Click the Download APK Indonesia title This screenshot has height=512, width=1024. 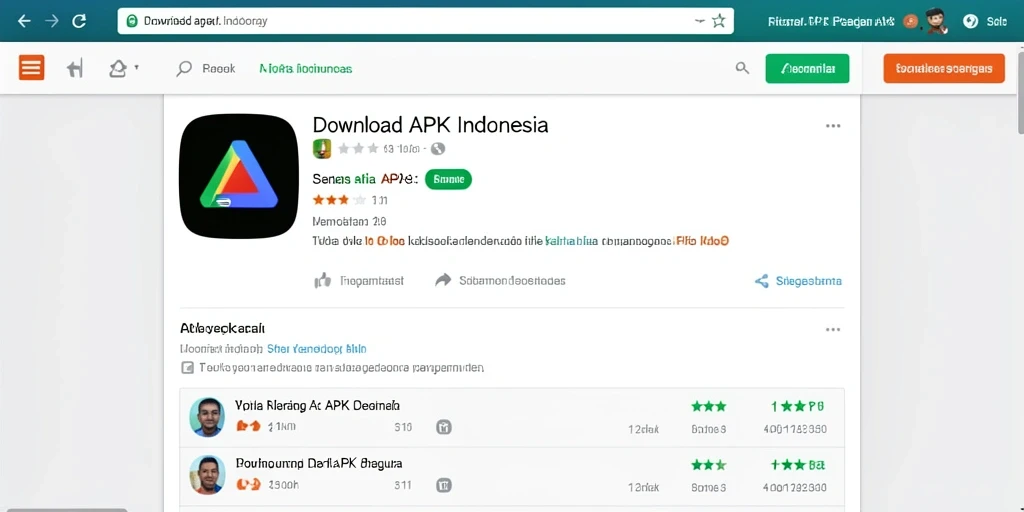tap(430, 125)
